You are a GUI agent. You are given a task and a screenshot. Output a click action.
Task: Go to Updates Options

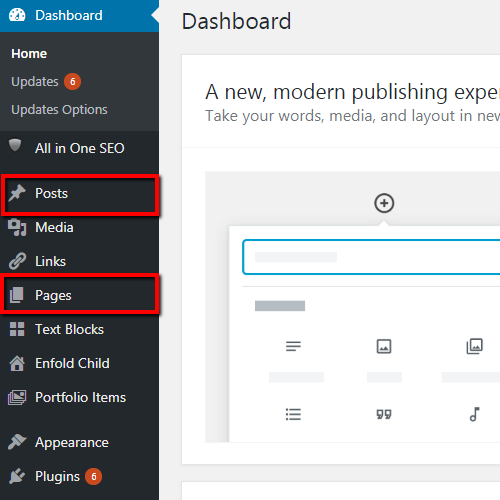[59, 110]
